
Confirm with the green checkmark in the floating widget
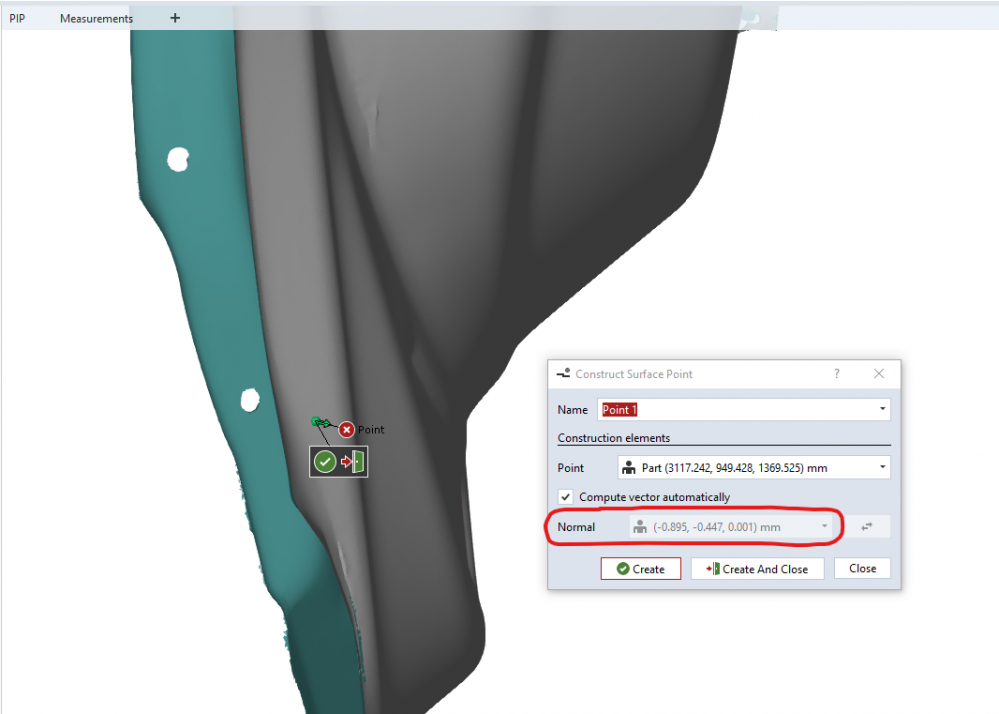pos(325,461)
